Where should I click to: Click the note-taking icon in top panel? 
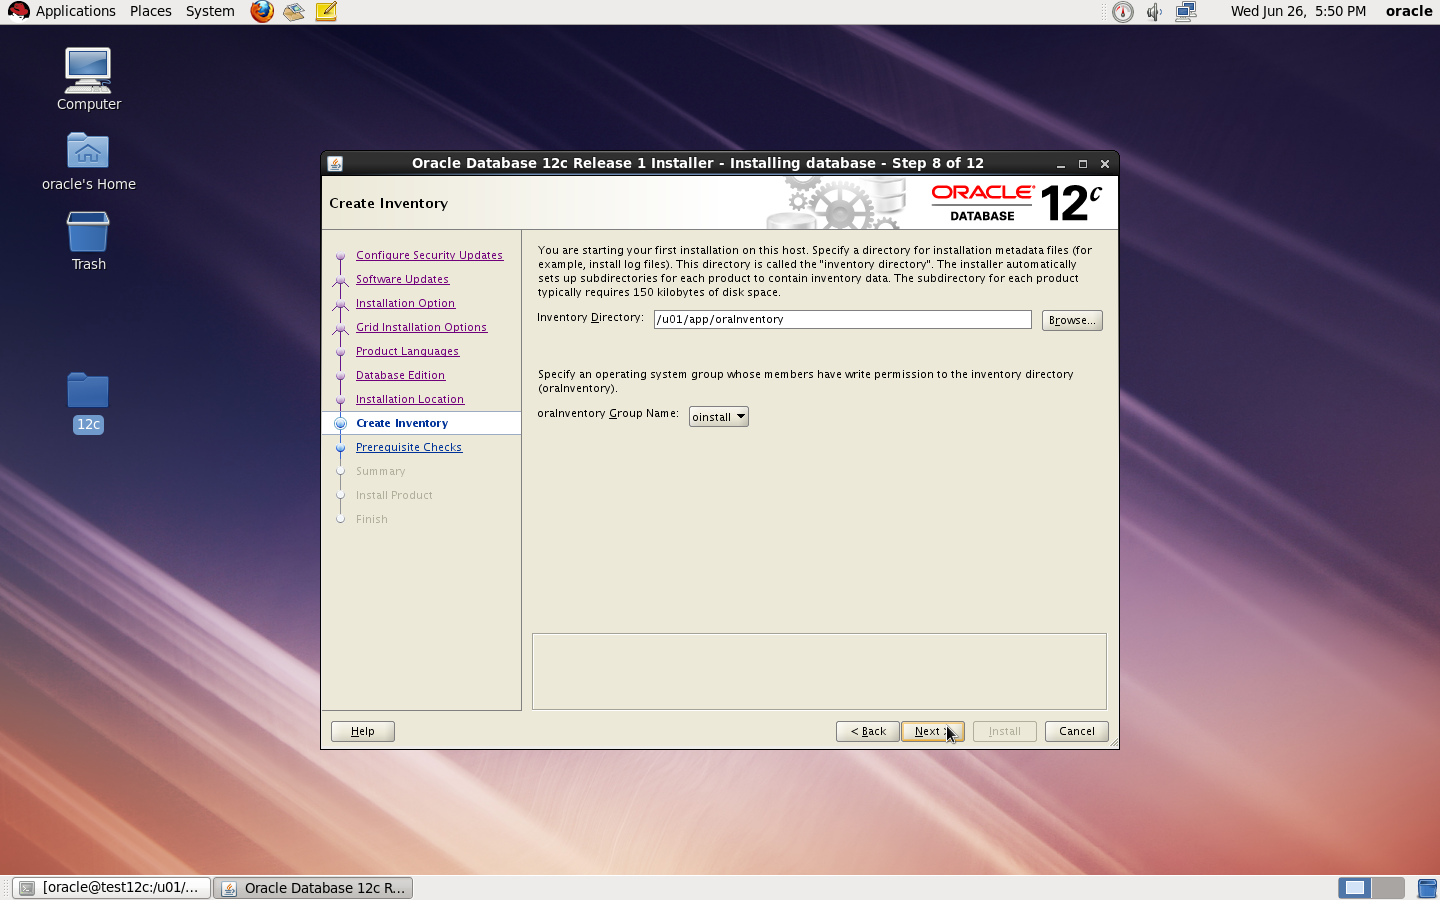pos(326,12)
